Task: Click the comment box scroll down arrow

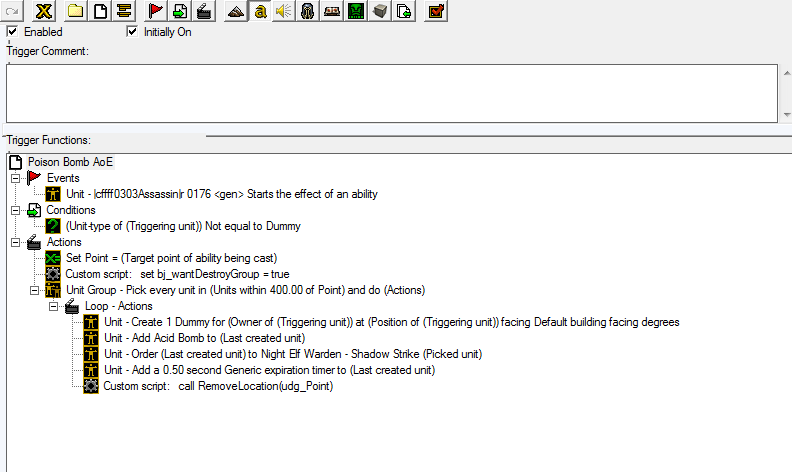Action: [x=786, y=115]
